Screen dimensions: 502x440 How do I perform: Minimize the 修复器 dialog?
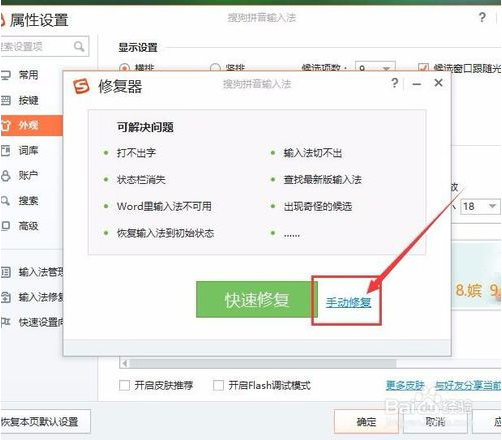pyautogui.click(x=416, y=84)
